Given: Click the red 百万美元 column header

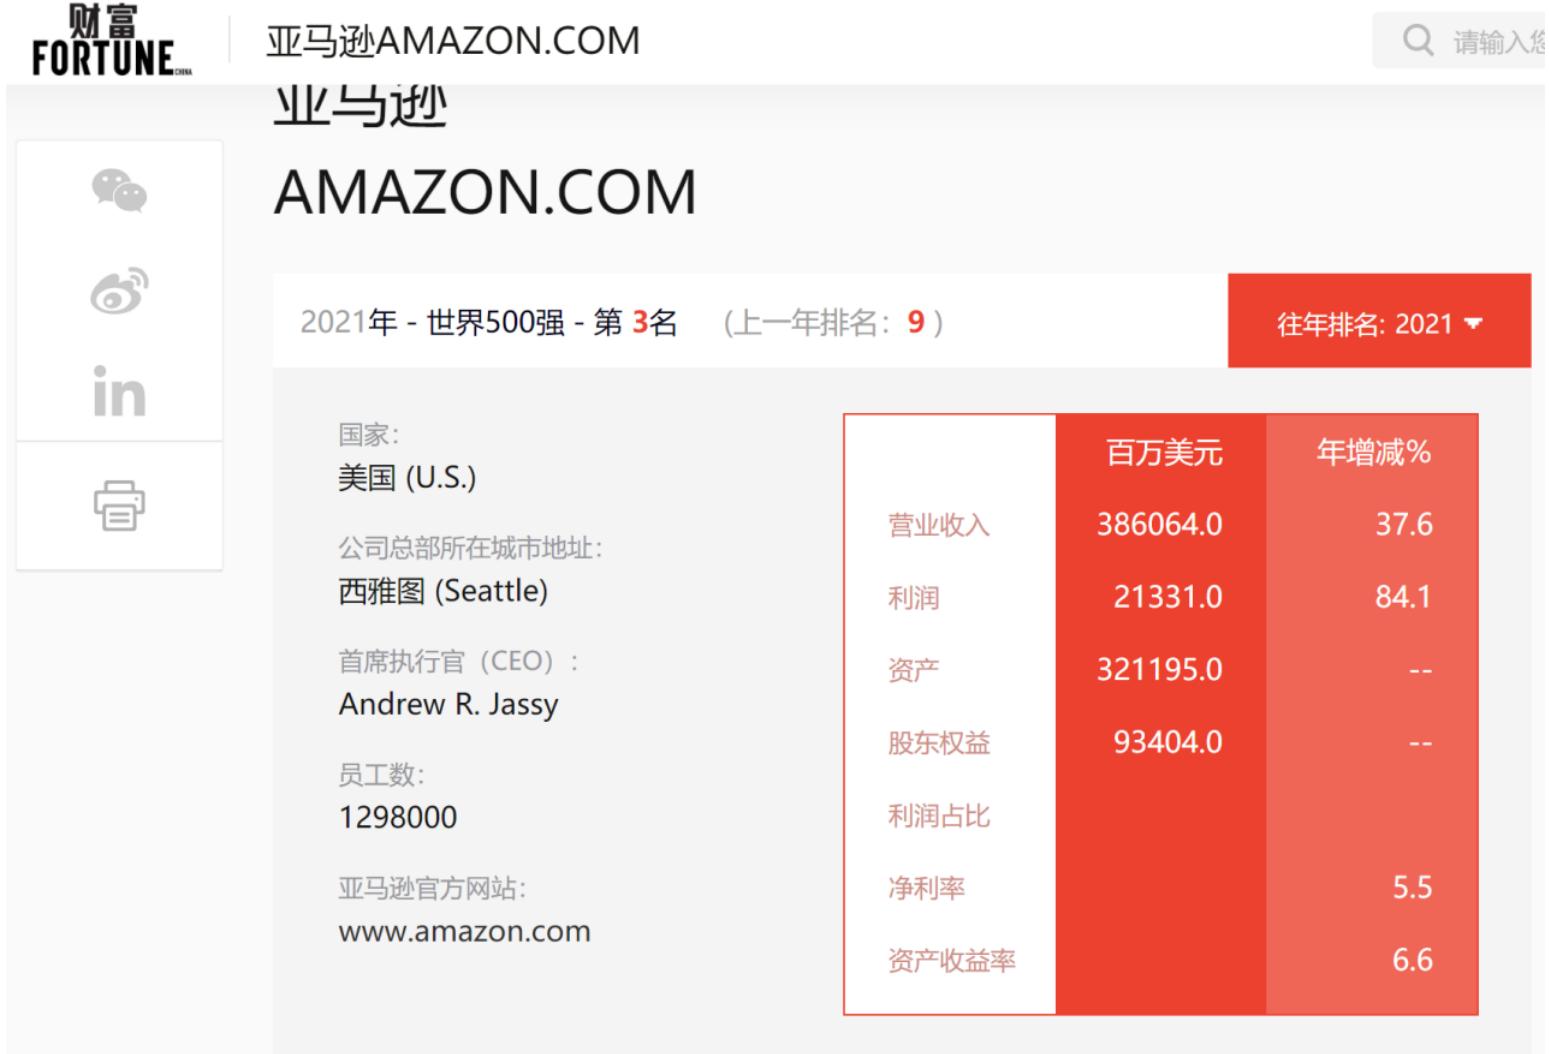Looking at the screenshot, I should tap(1163, 454).
